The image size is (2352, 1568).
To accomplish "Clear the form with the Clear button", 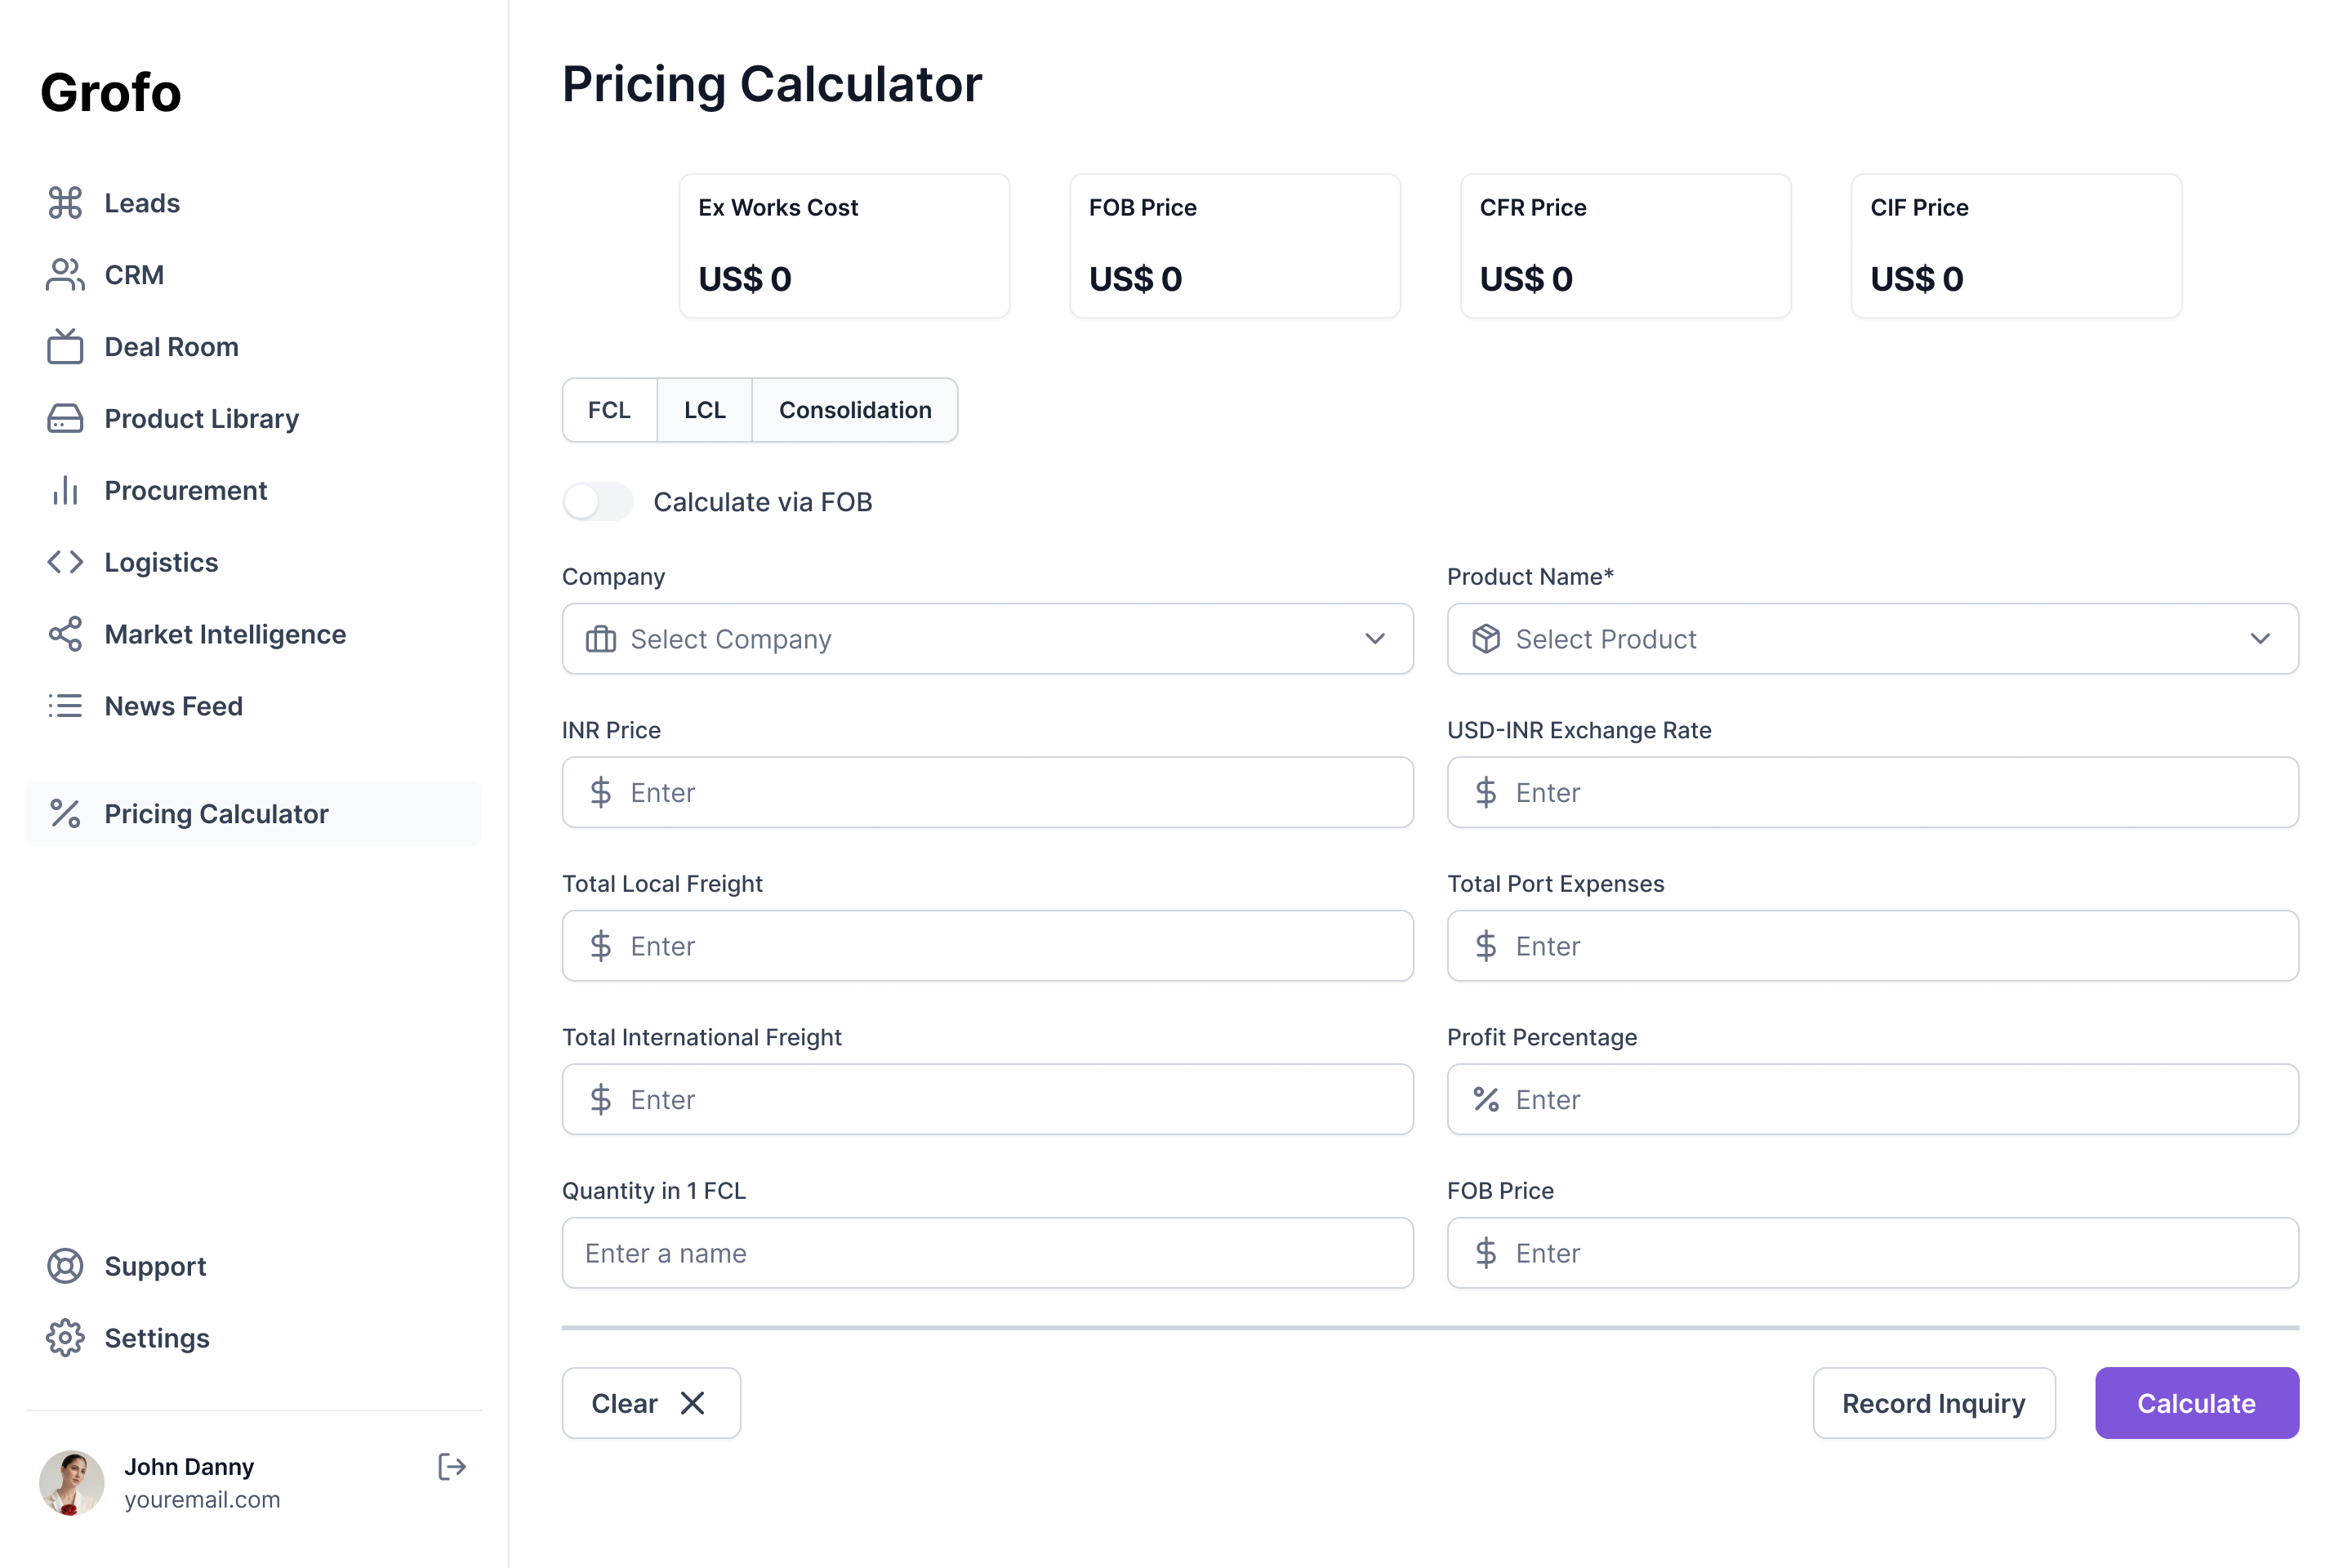I will [651, 1403].
